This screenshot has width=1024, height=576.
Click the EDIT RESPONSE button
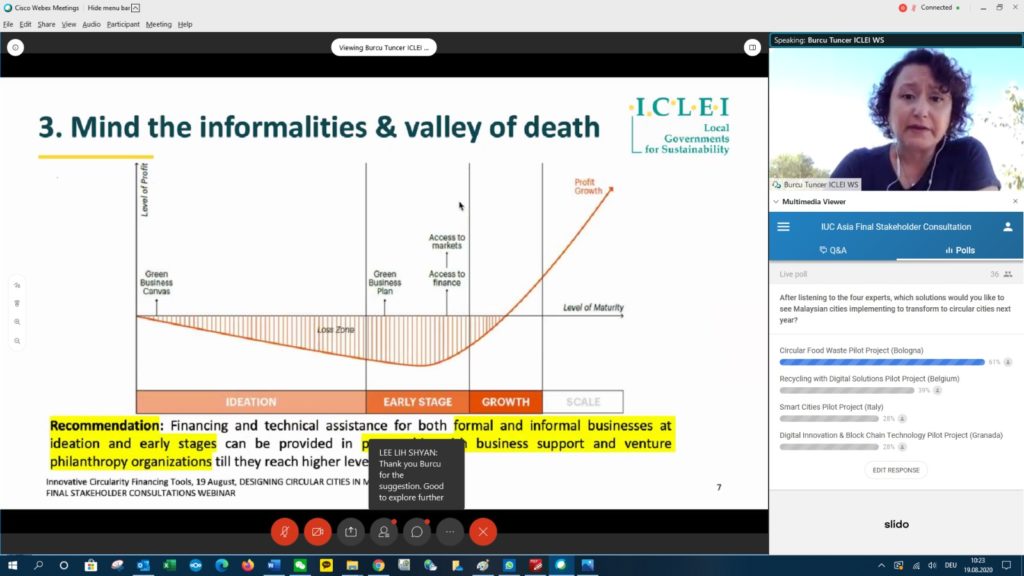896,470
